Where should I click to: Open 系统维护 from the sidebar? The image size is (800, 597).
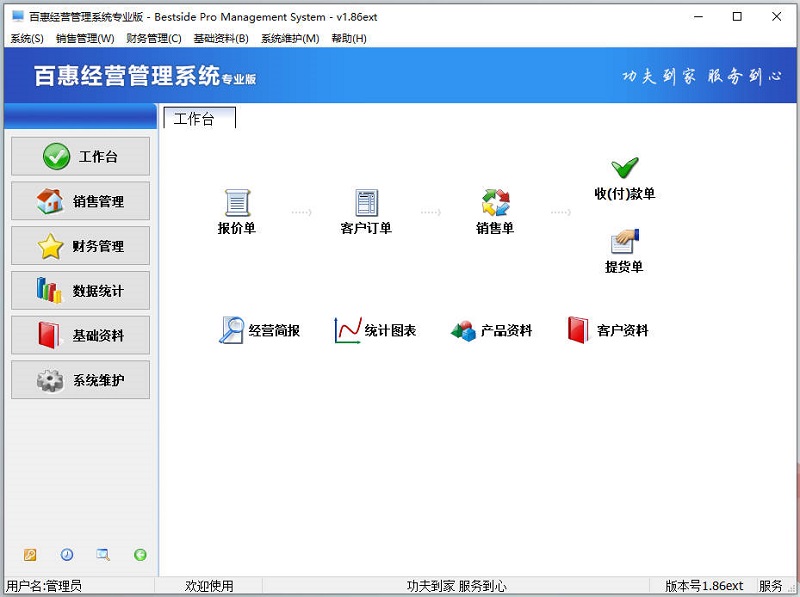click(80, 380)
